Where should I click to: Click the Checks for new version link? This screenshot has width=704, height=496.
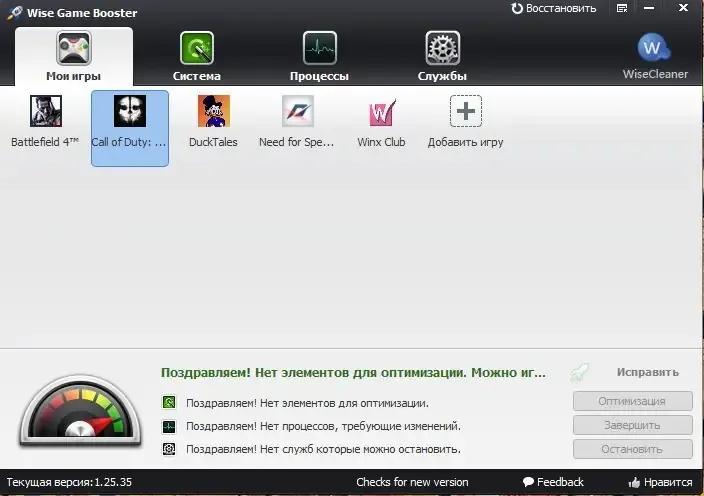pyautogui.click(x=412, y=482)
